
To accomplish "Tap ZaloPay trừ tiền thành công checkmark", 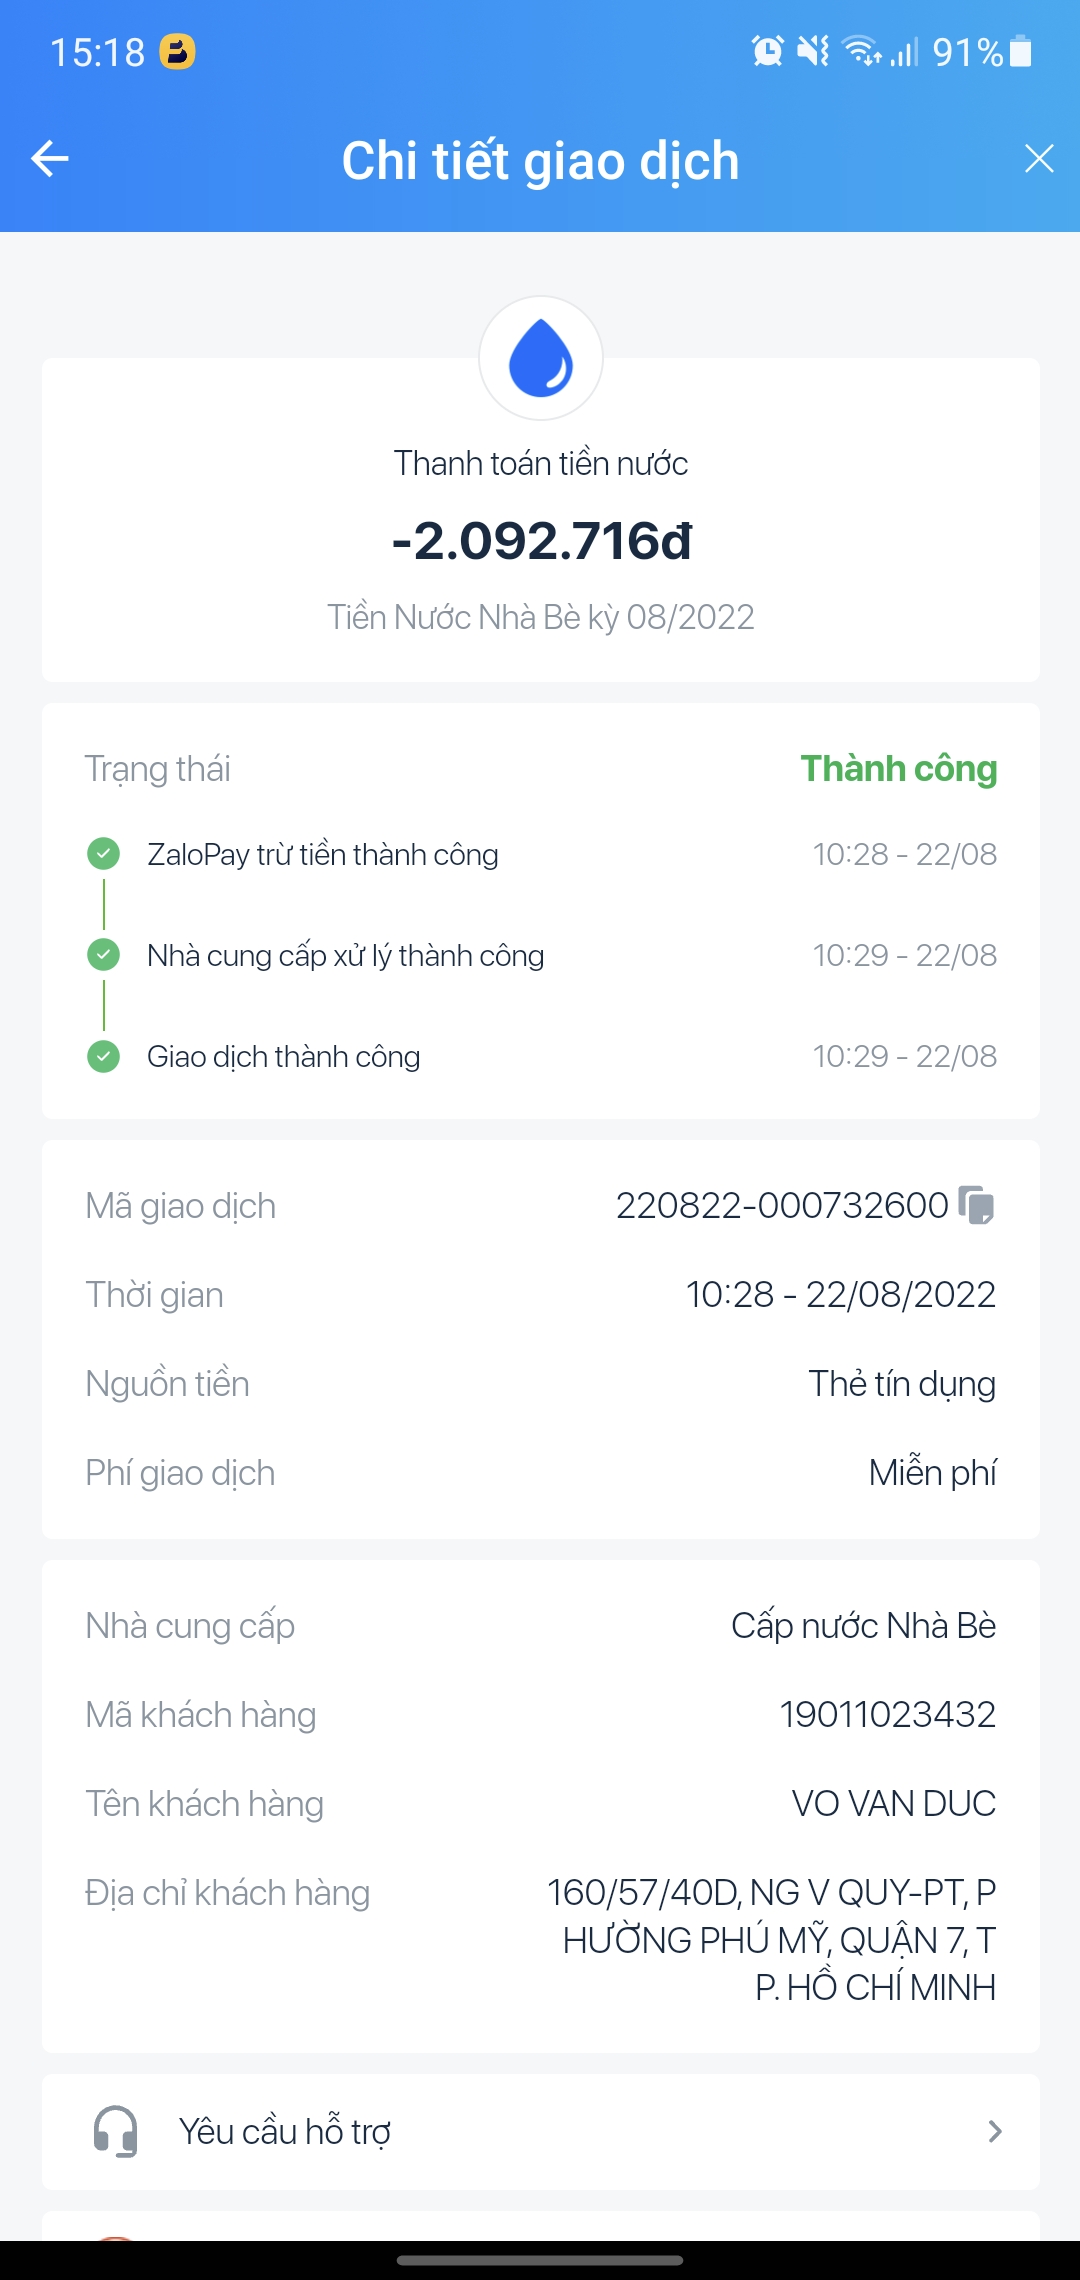I will click(104, 854).
